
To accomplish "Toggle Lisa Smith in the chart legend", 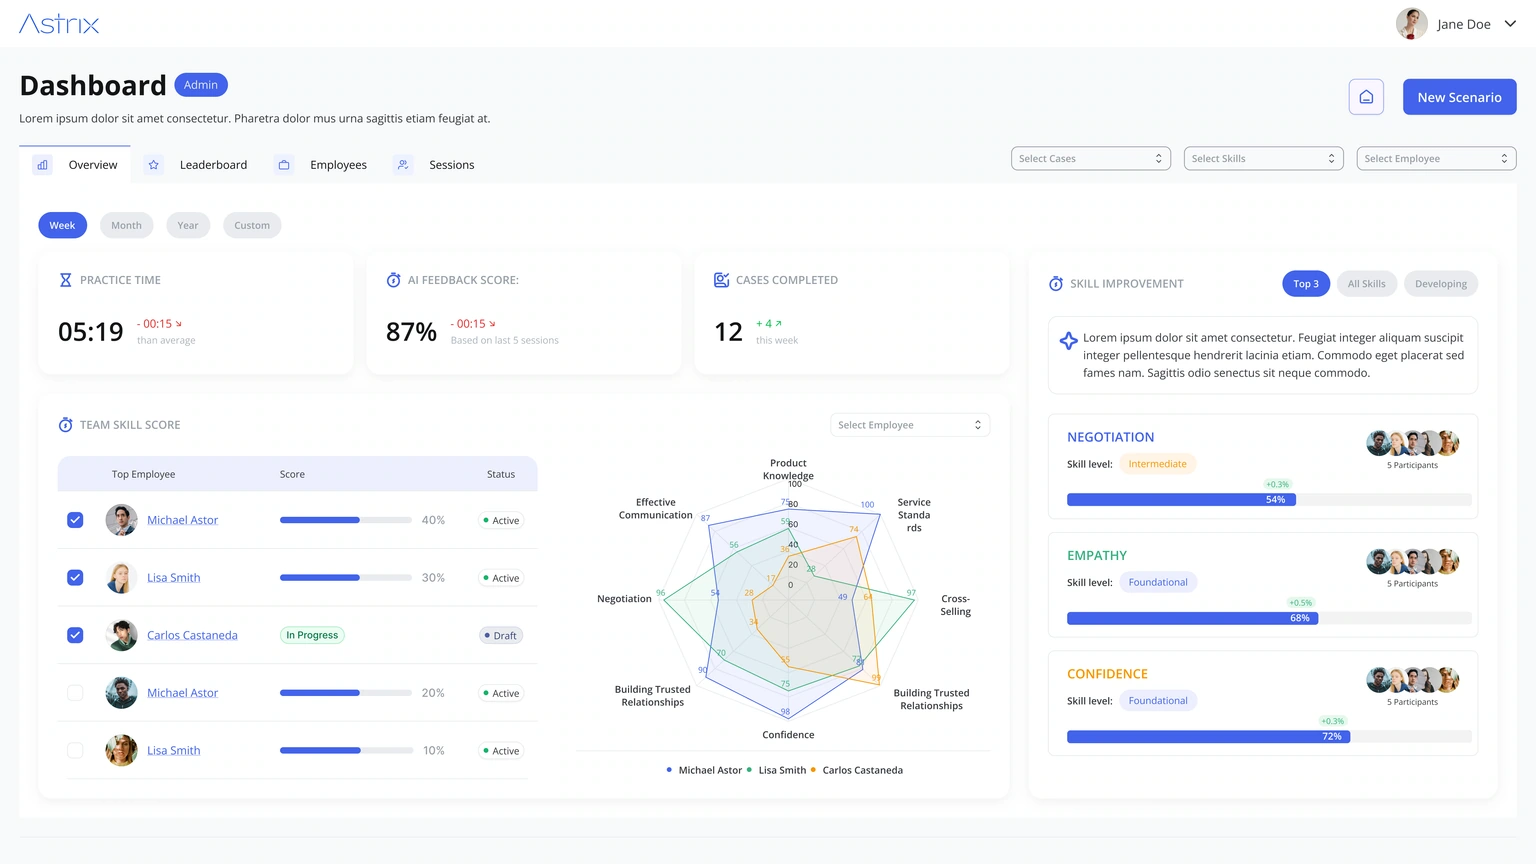I will coord(777,770).
